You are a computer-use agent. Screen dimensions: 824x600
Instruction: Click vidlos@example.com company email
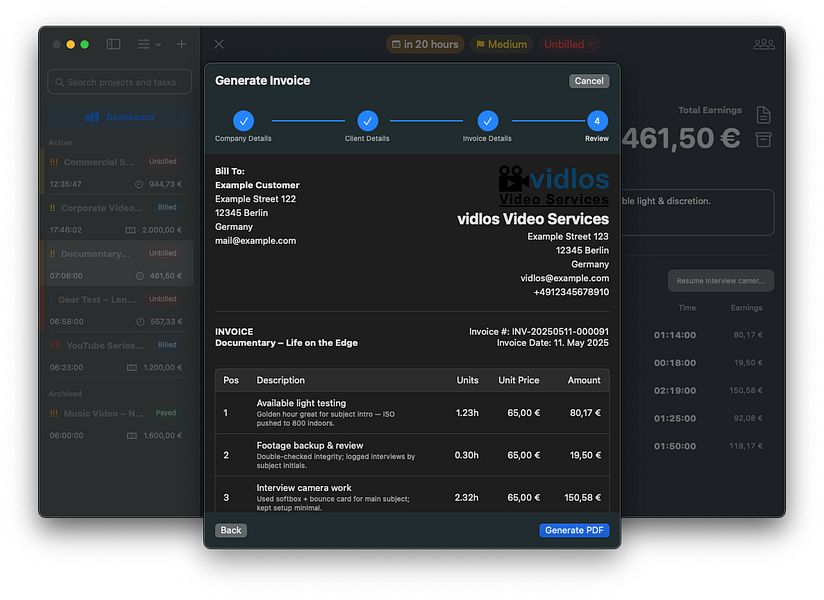click(565, 278)
